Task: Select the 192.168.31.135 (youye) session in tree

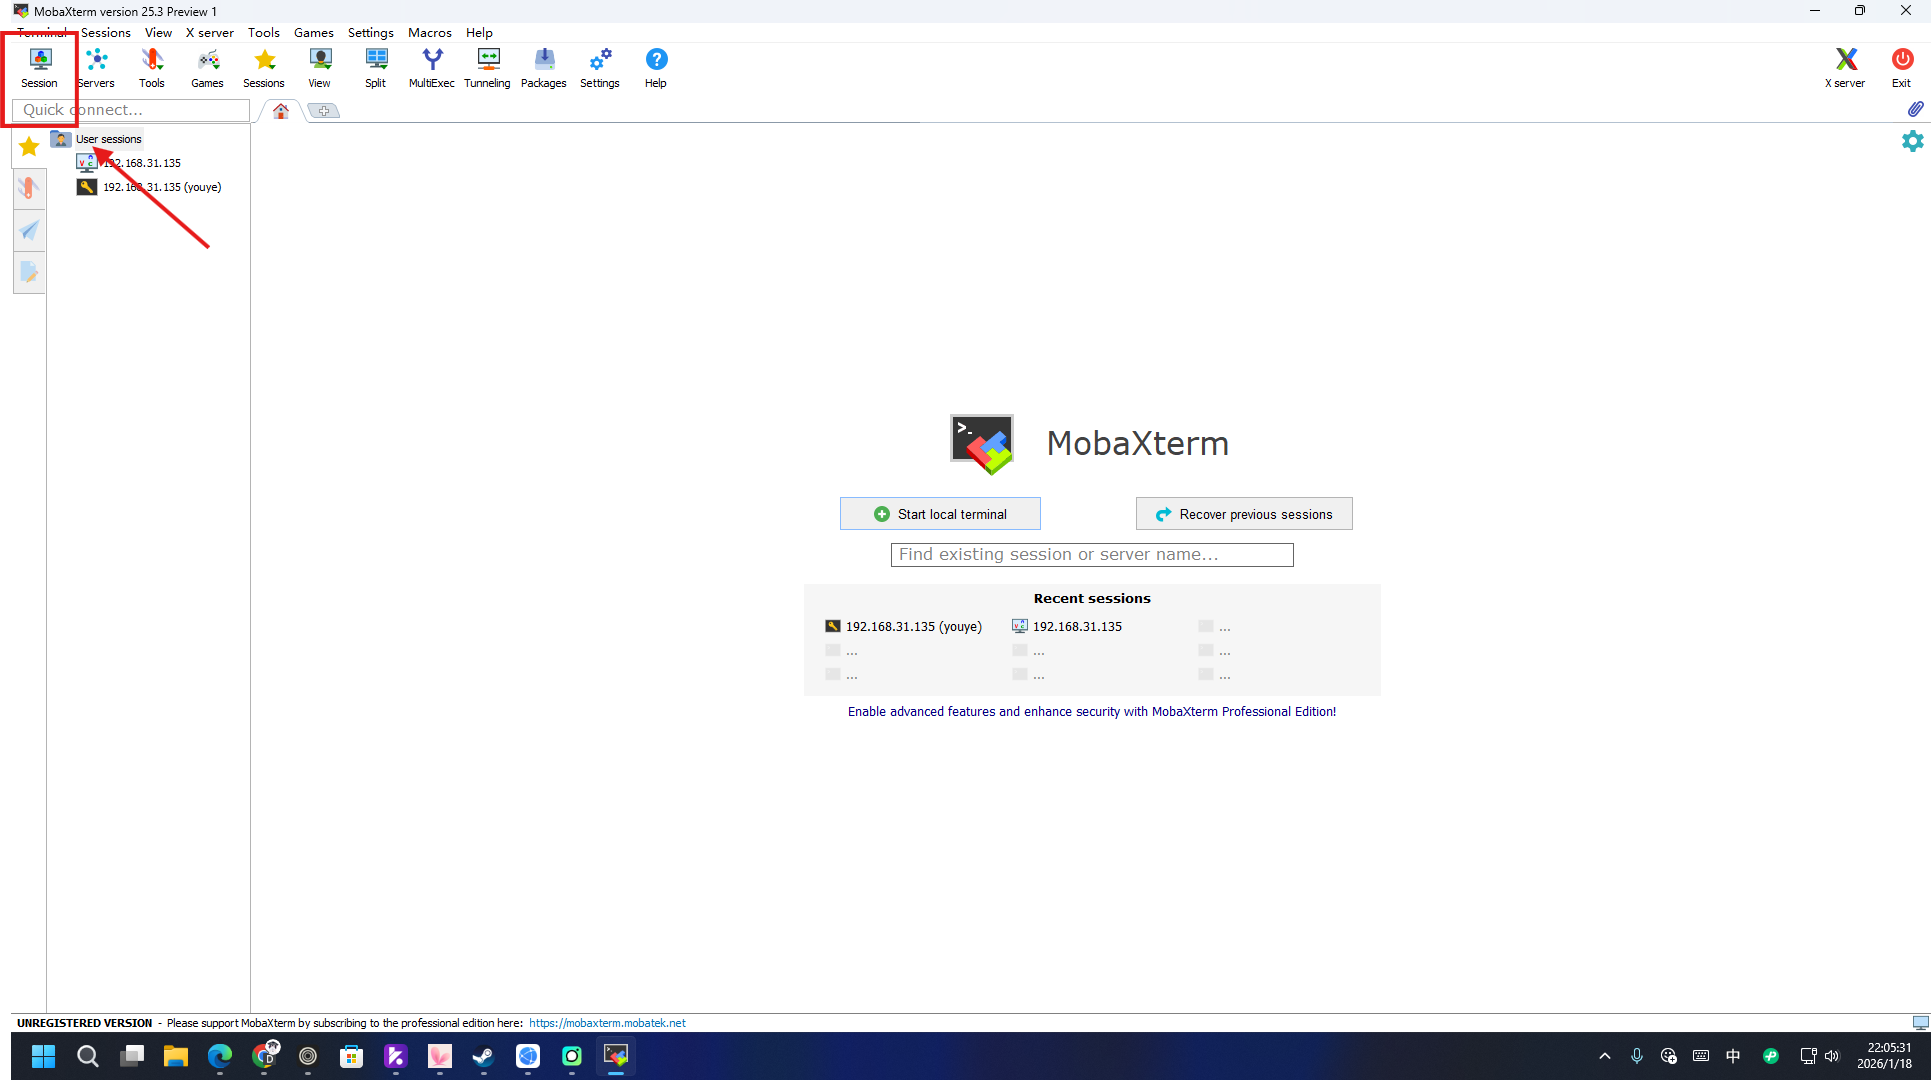Action: click(x=161, y=187)
